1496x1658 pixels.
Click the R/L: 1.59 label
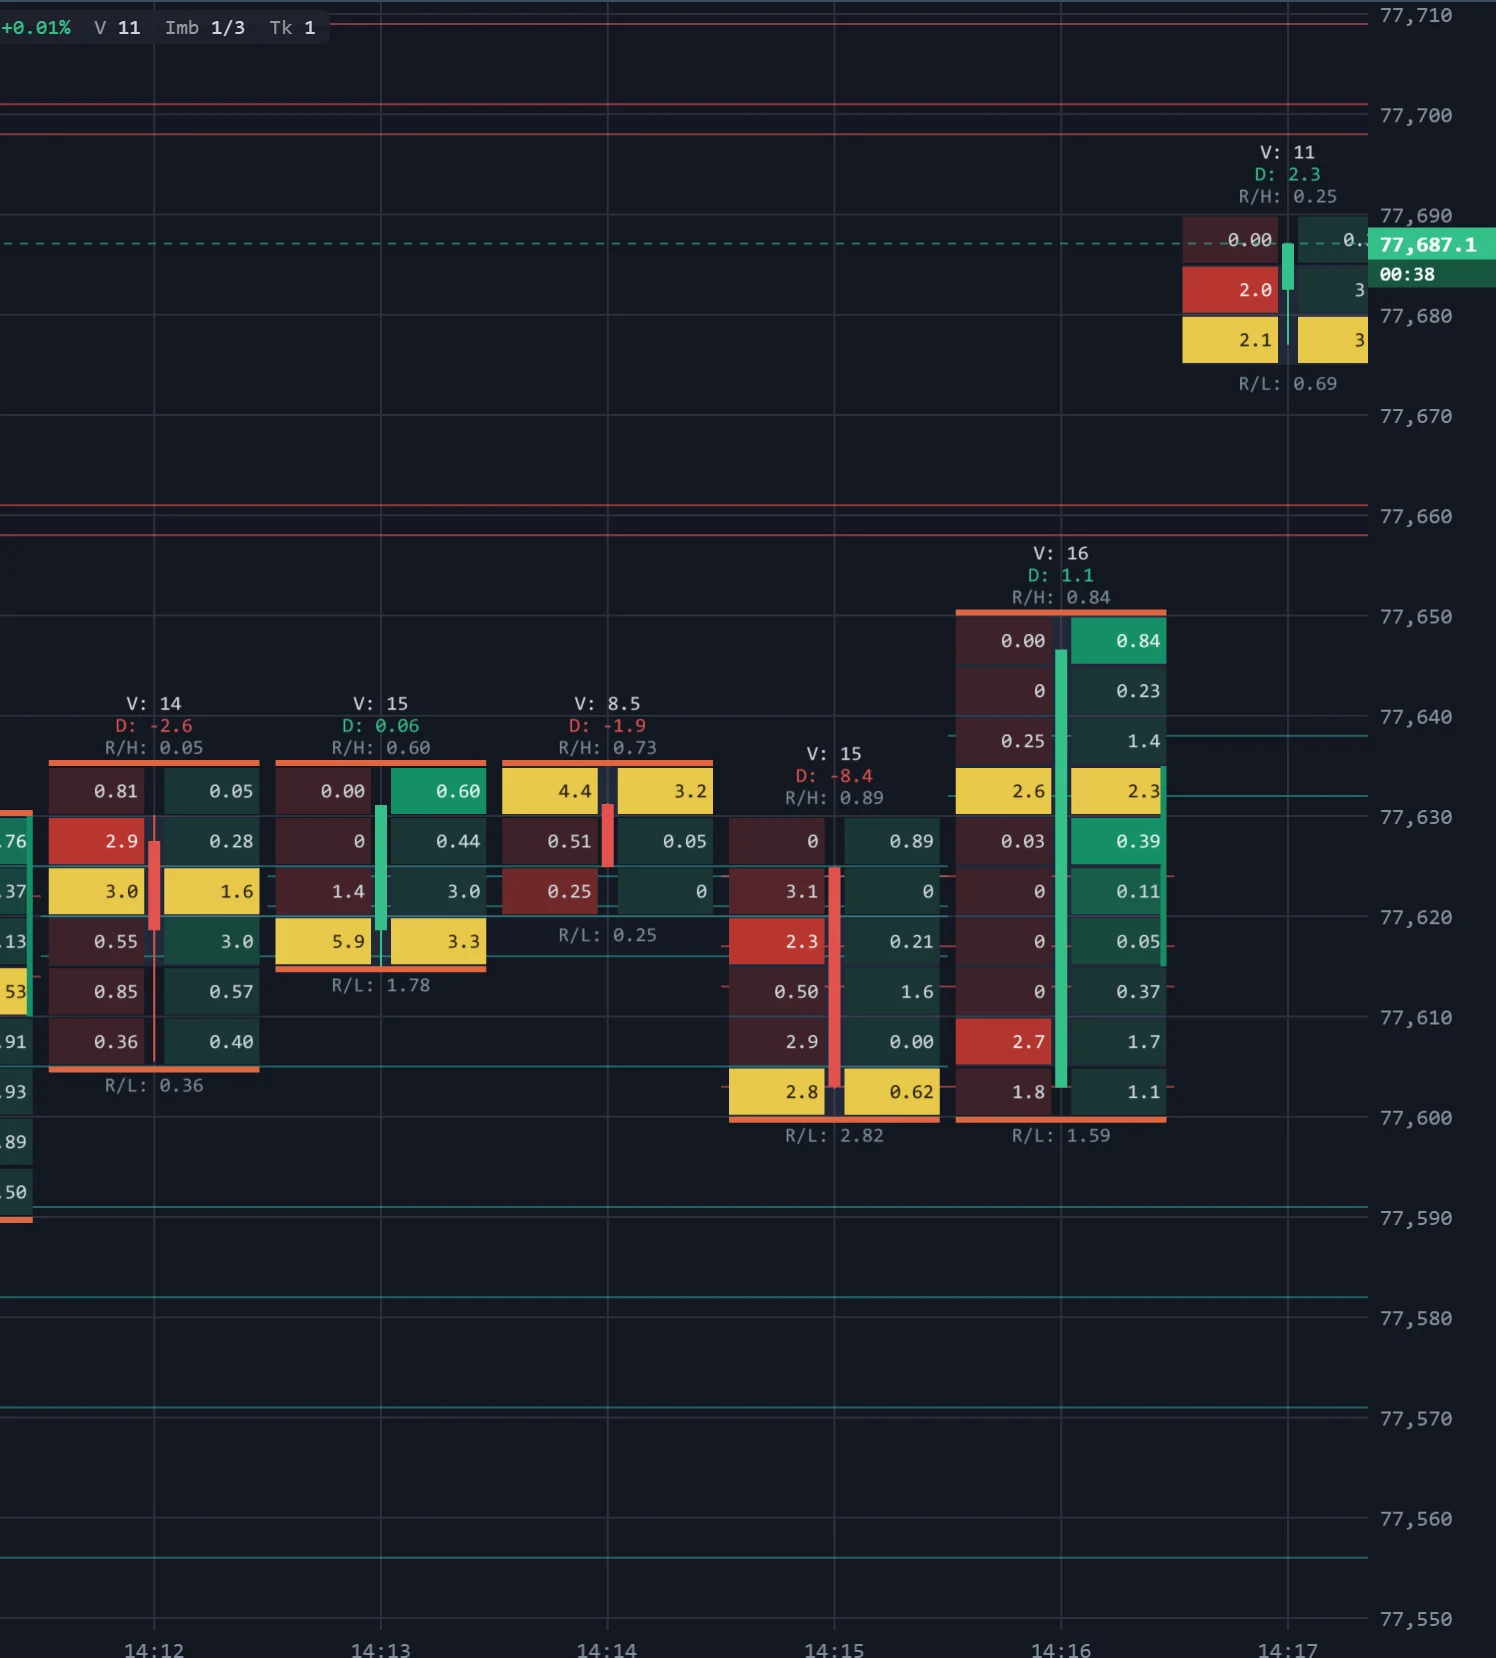(x=1061, y=1136)
